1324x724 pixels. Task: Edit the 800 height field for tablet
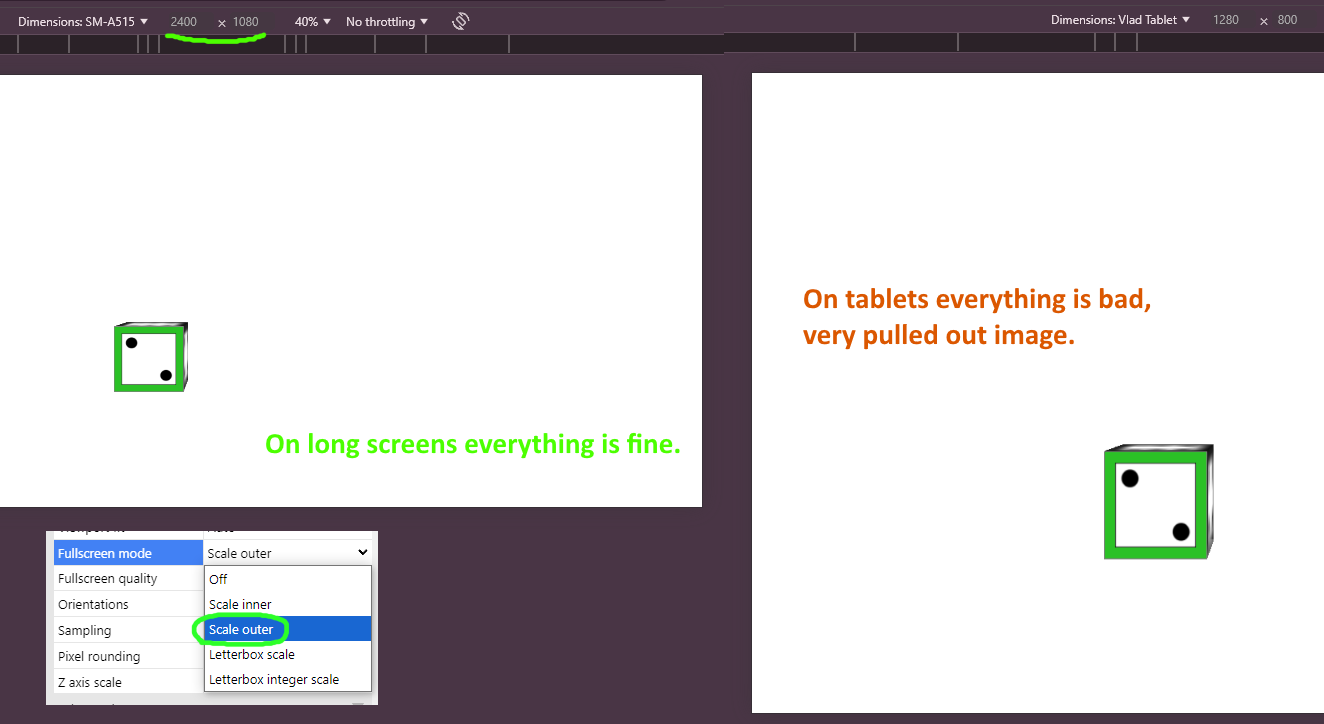tap(1287, 20)
